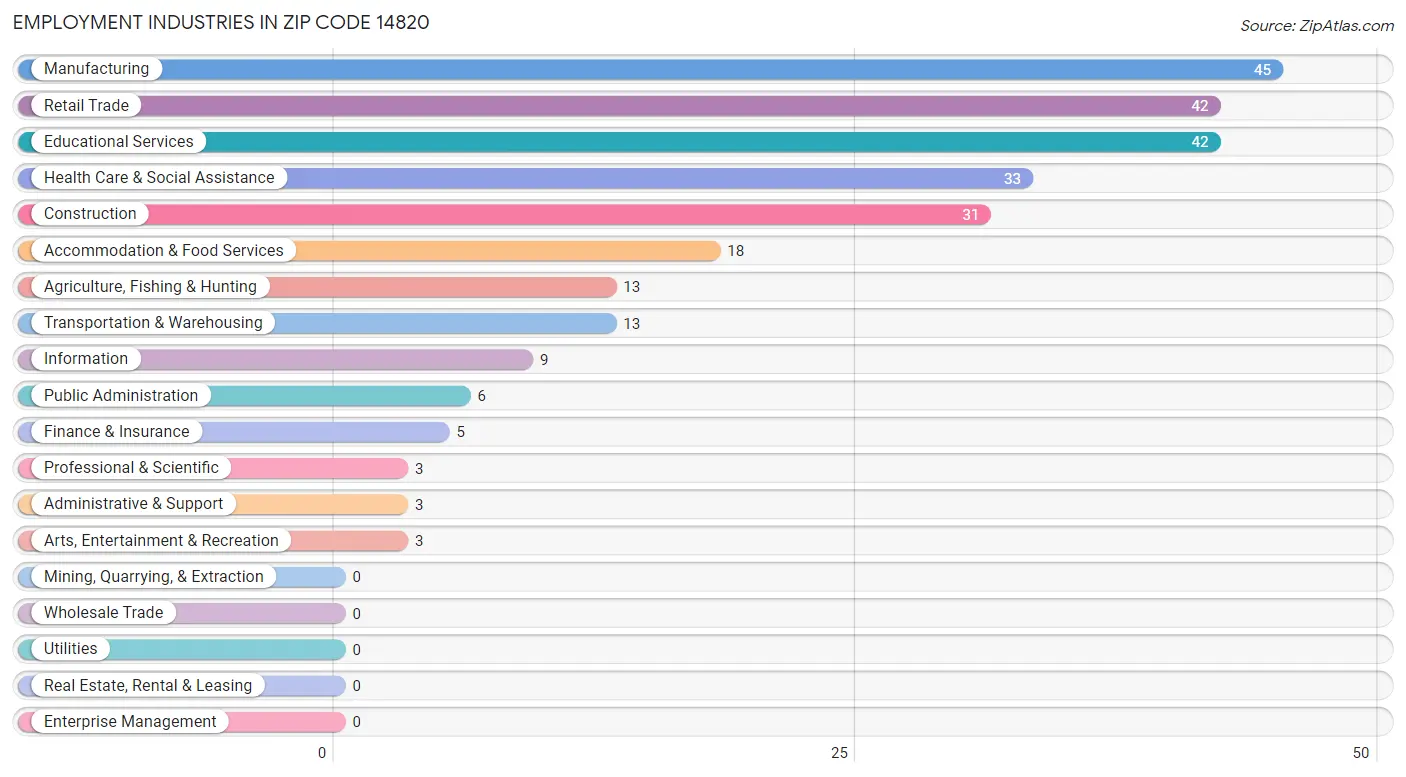Click Administrative & Support label
Viewport: 1406px width, 777px height.
point(134,504)
